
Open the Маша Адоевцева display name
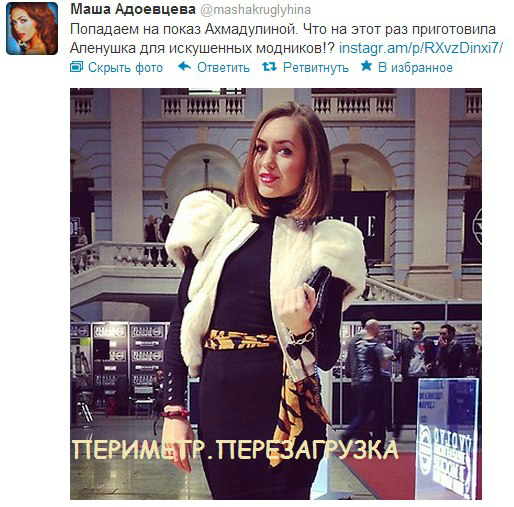pyautogui.click(x=133, y=10)
